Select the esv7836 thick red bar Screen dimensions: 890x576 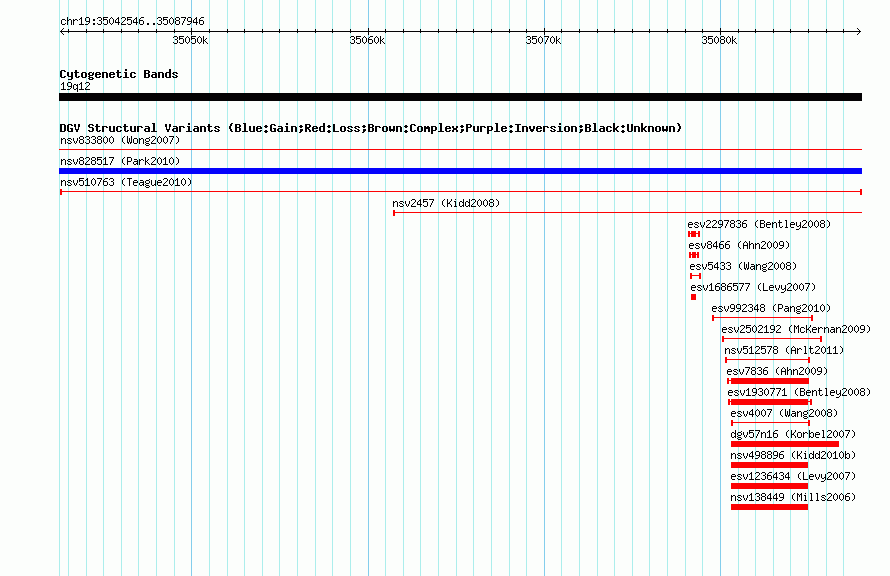[769, 381]
